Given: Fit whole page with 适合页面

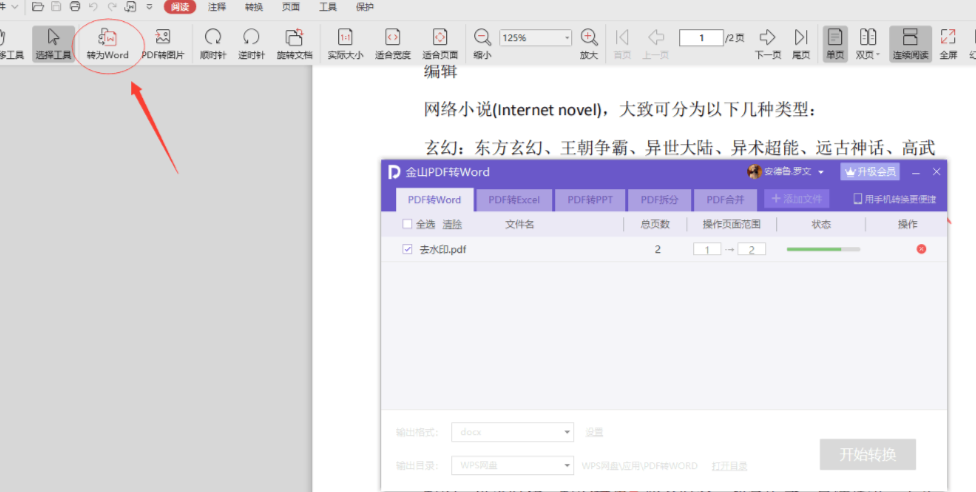Looking at the screenshot, I should 440,44.
